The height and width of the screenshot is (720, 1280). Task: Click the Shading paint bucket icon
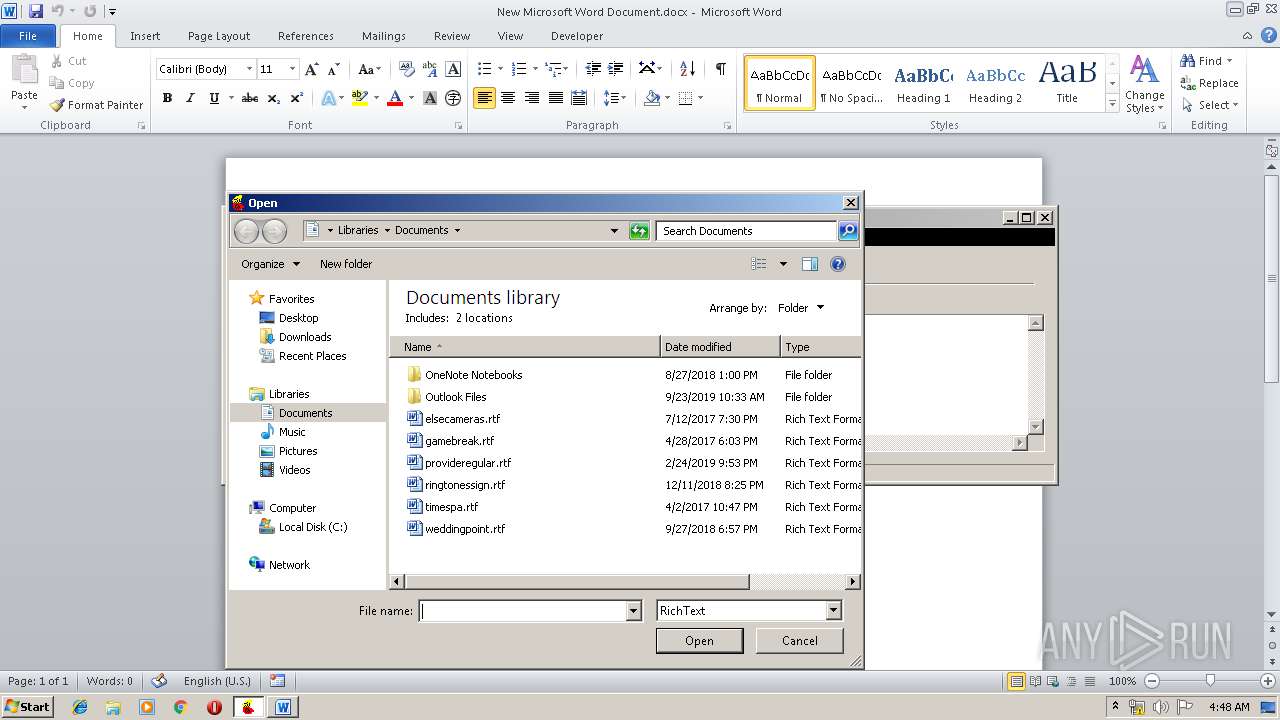pos(652,98)
